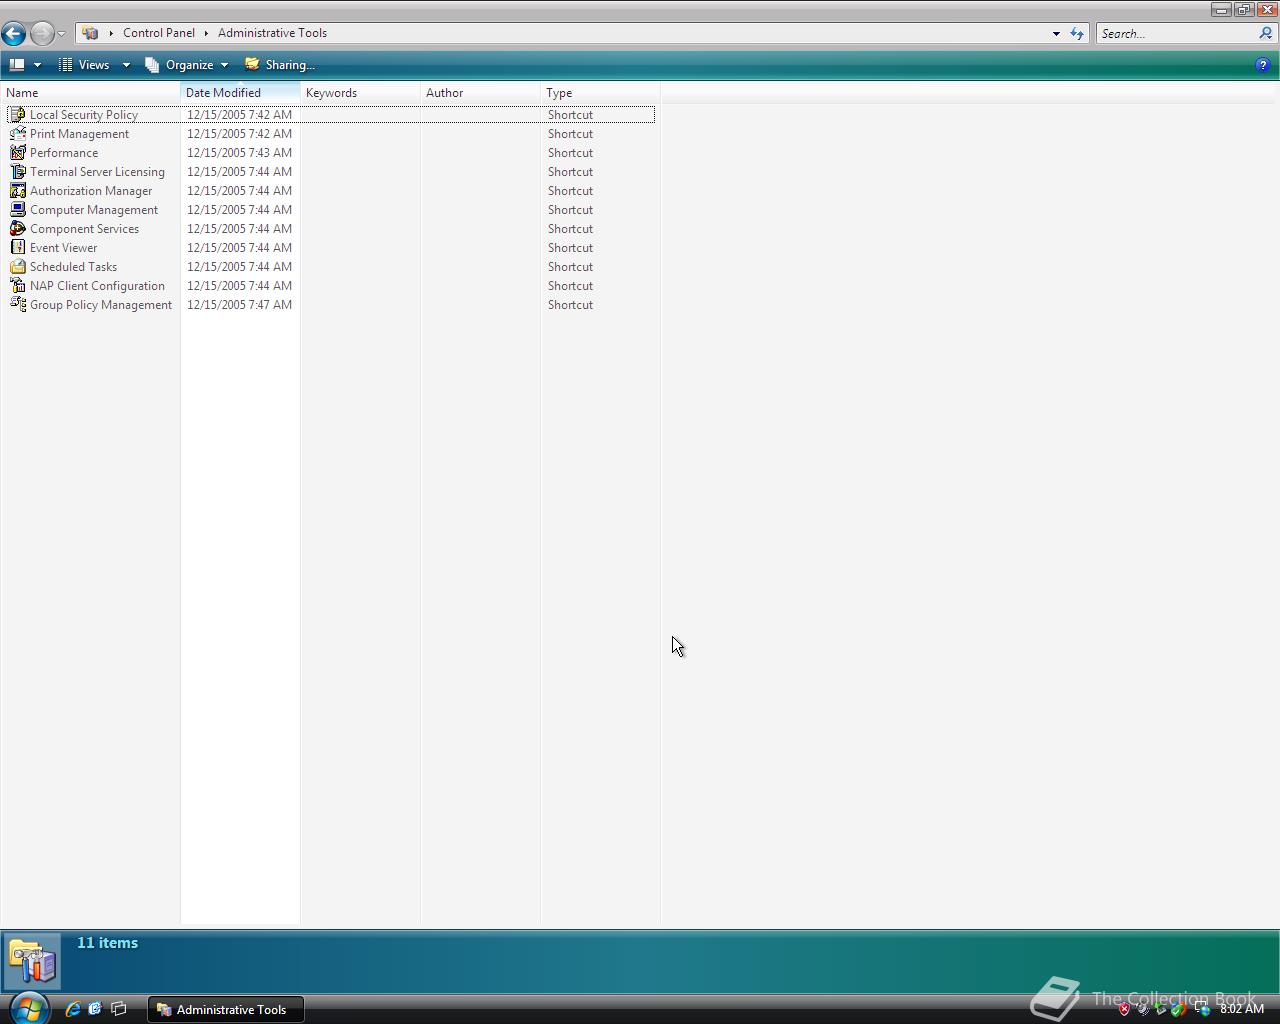Select the Computer Management icon

(x=17, y=210)
